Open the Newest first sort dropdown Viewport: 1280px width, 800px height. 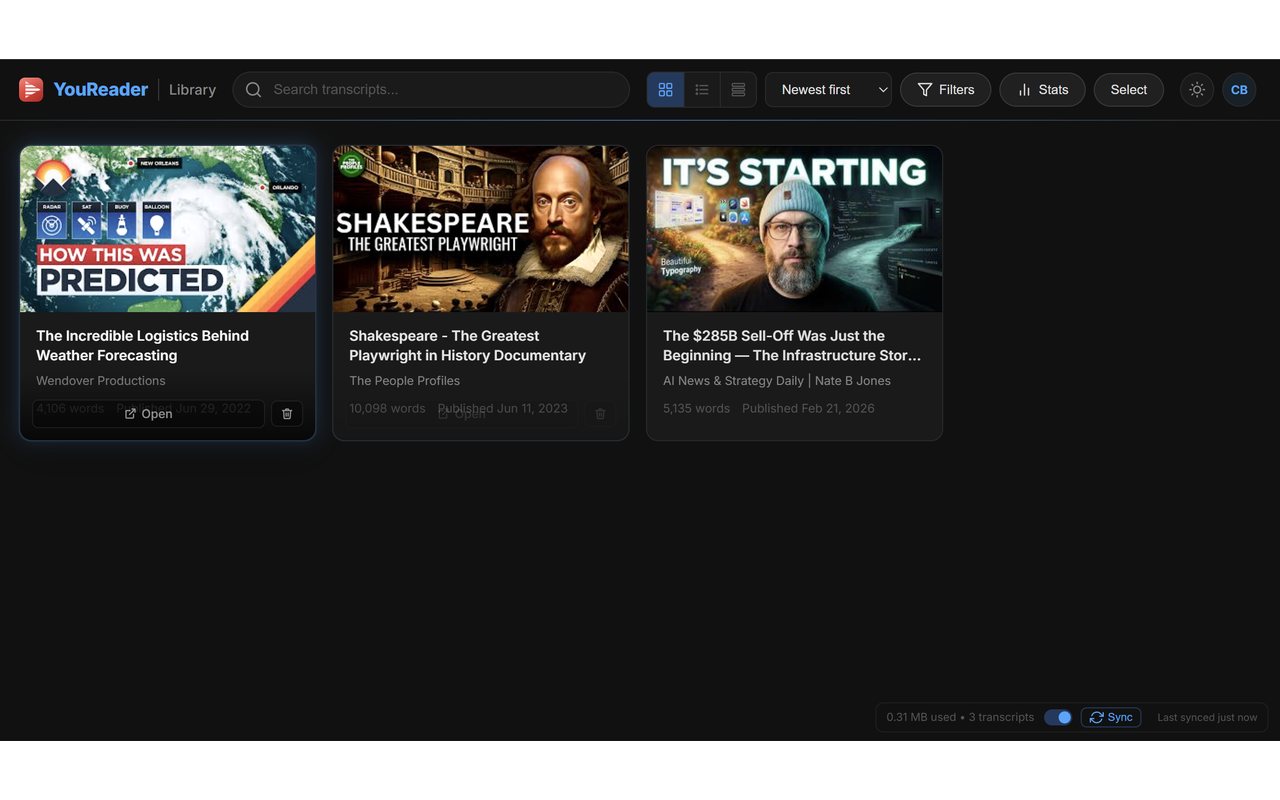click(x=828, y=90)
